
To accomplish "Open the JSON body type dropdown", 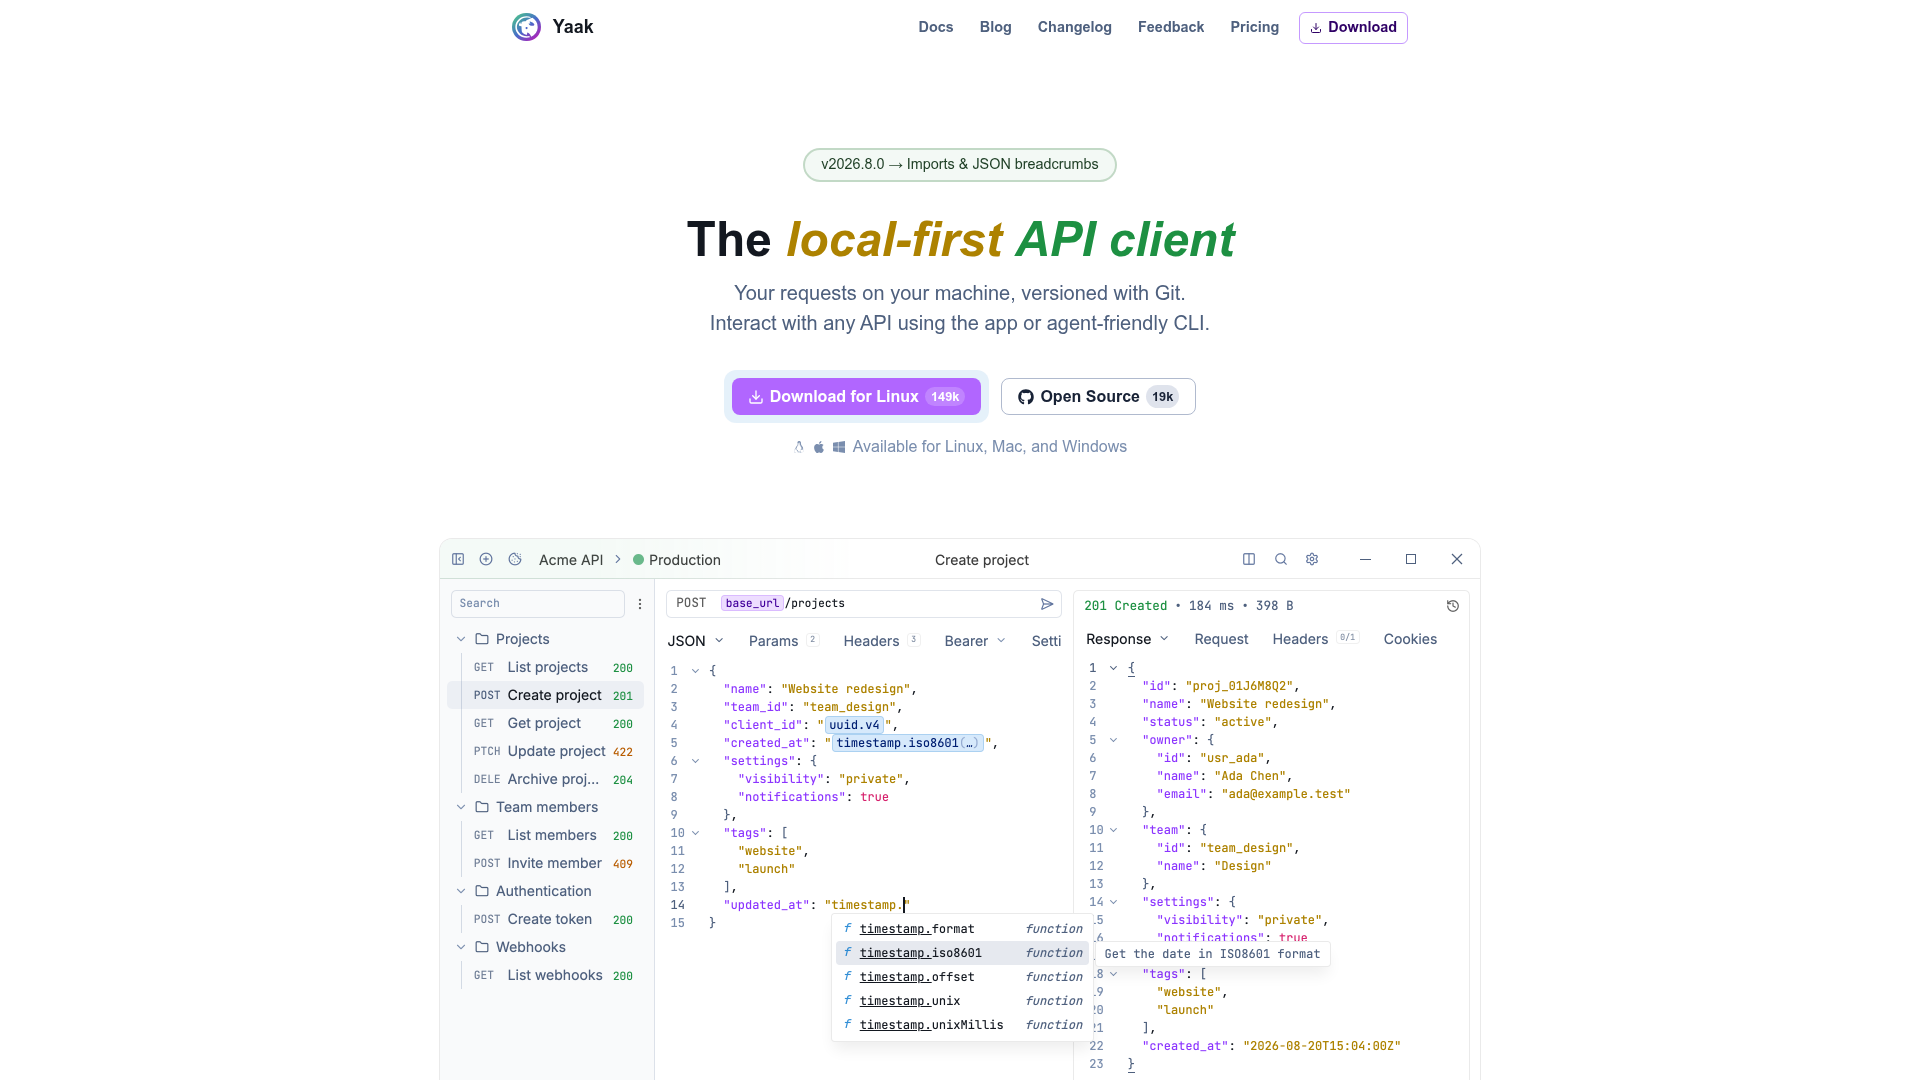I will tap(696, 641).
